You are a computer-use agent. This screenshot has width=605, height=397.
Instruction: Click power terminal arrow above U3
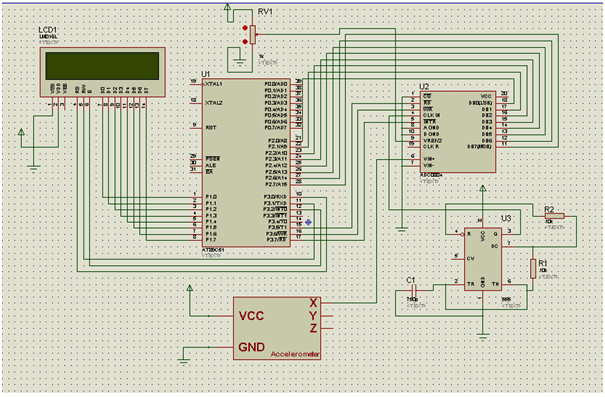point(482,188)
